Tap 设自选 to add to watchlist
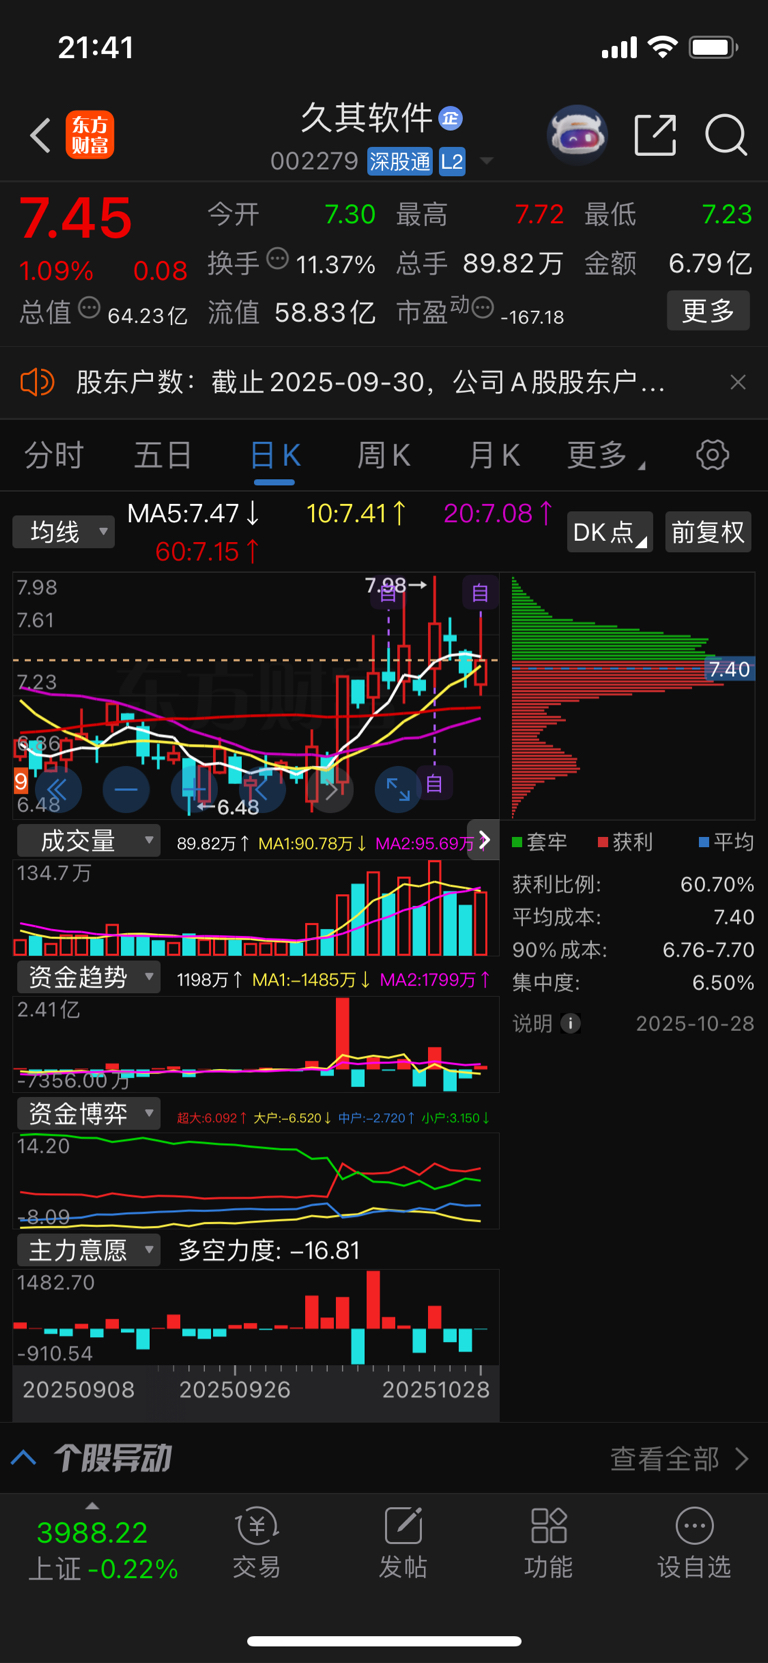This screenshot has width=768, height=1663. pyautogui.click(x=694, y=1543)
